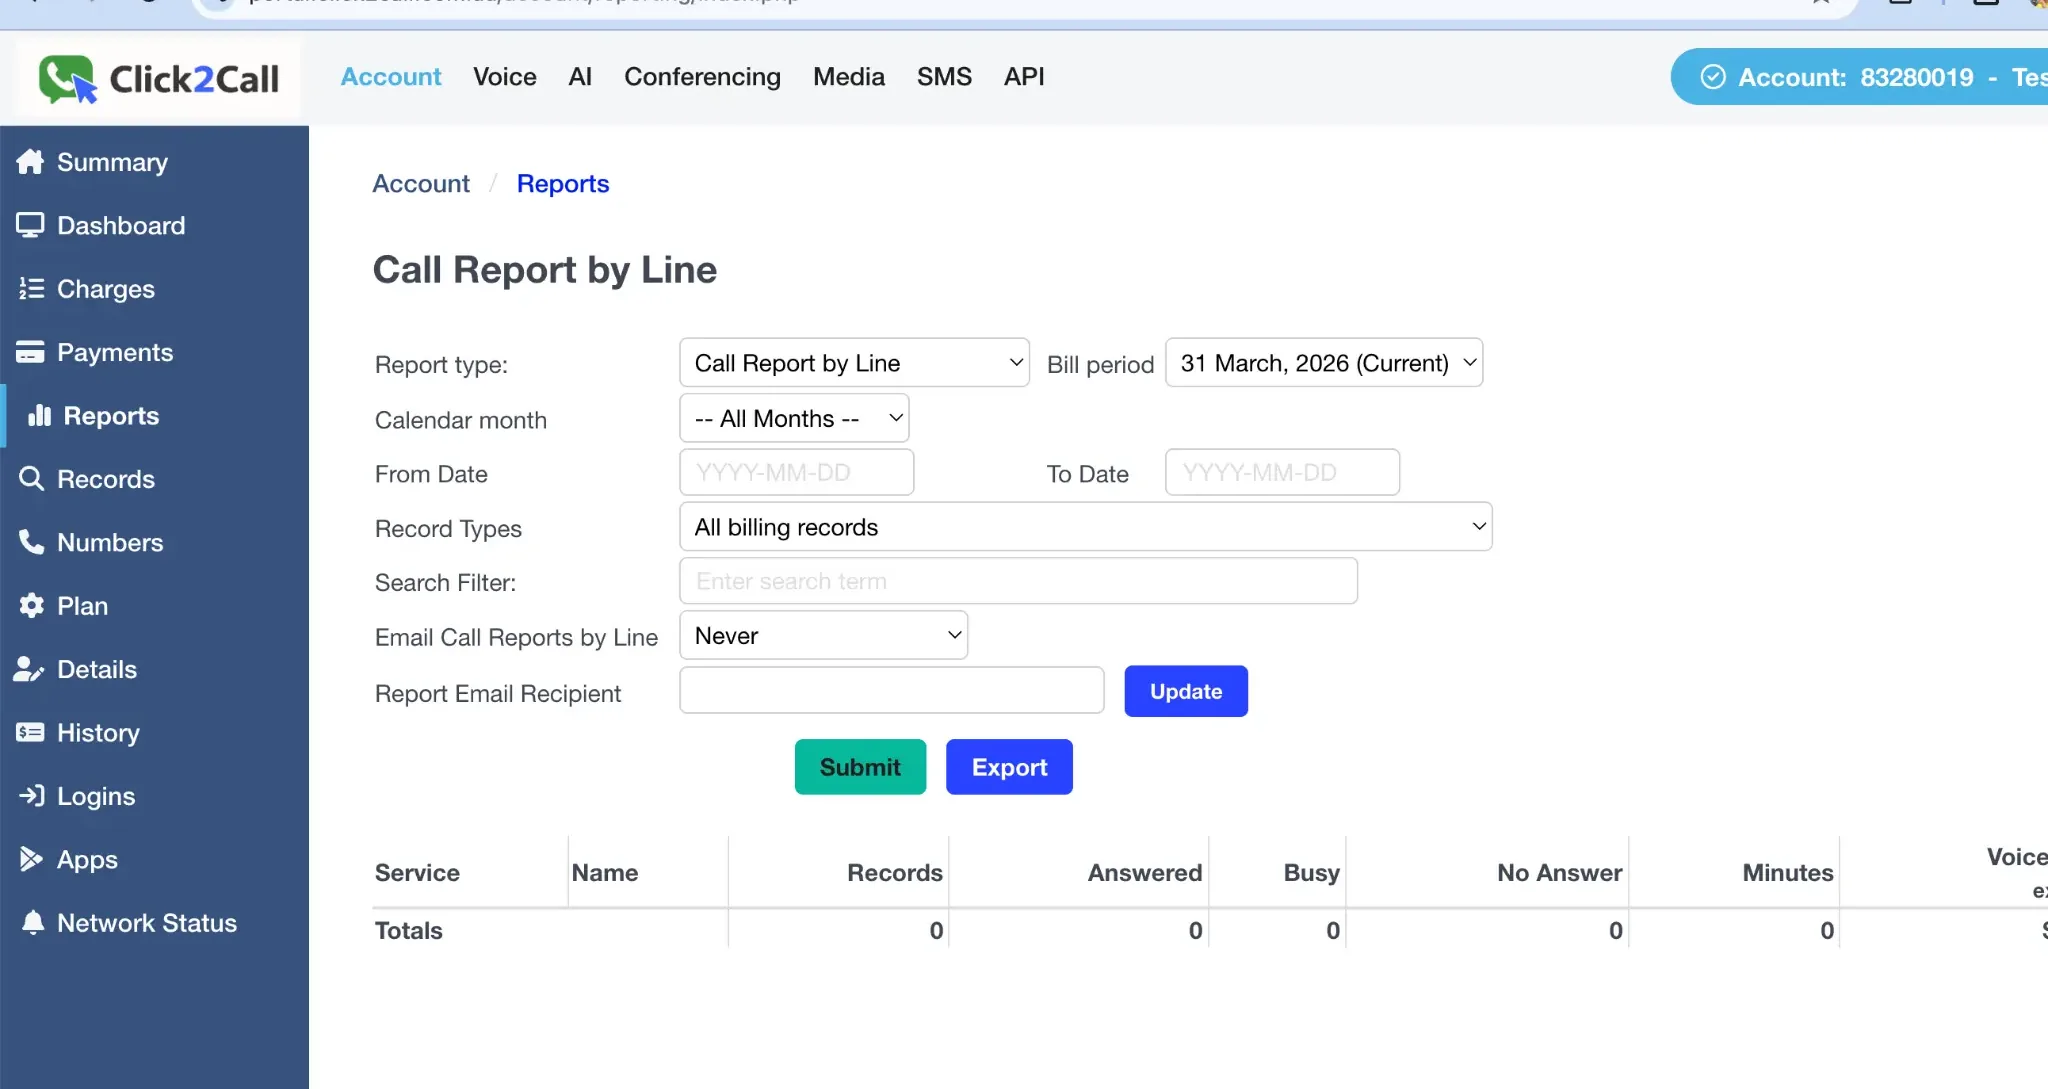Open the SMS section
The image size is (2048, 1089).
pos(943,77)
